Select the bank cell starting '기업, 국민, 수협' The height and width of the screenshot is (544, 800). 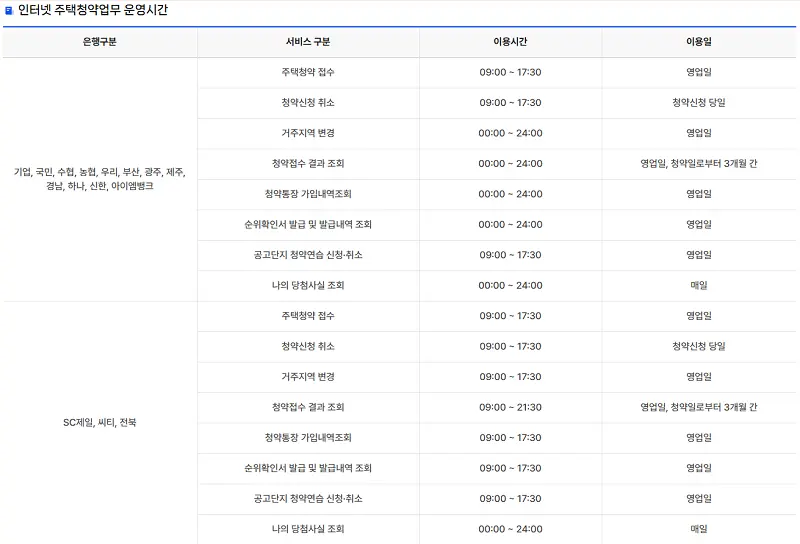[x=99, y=179]
